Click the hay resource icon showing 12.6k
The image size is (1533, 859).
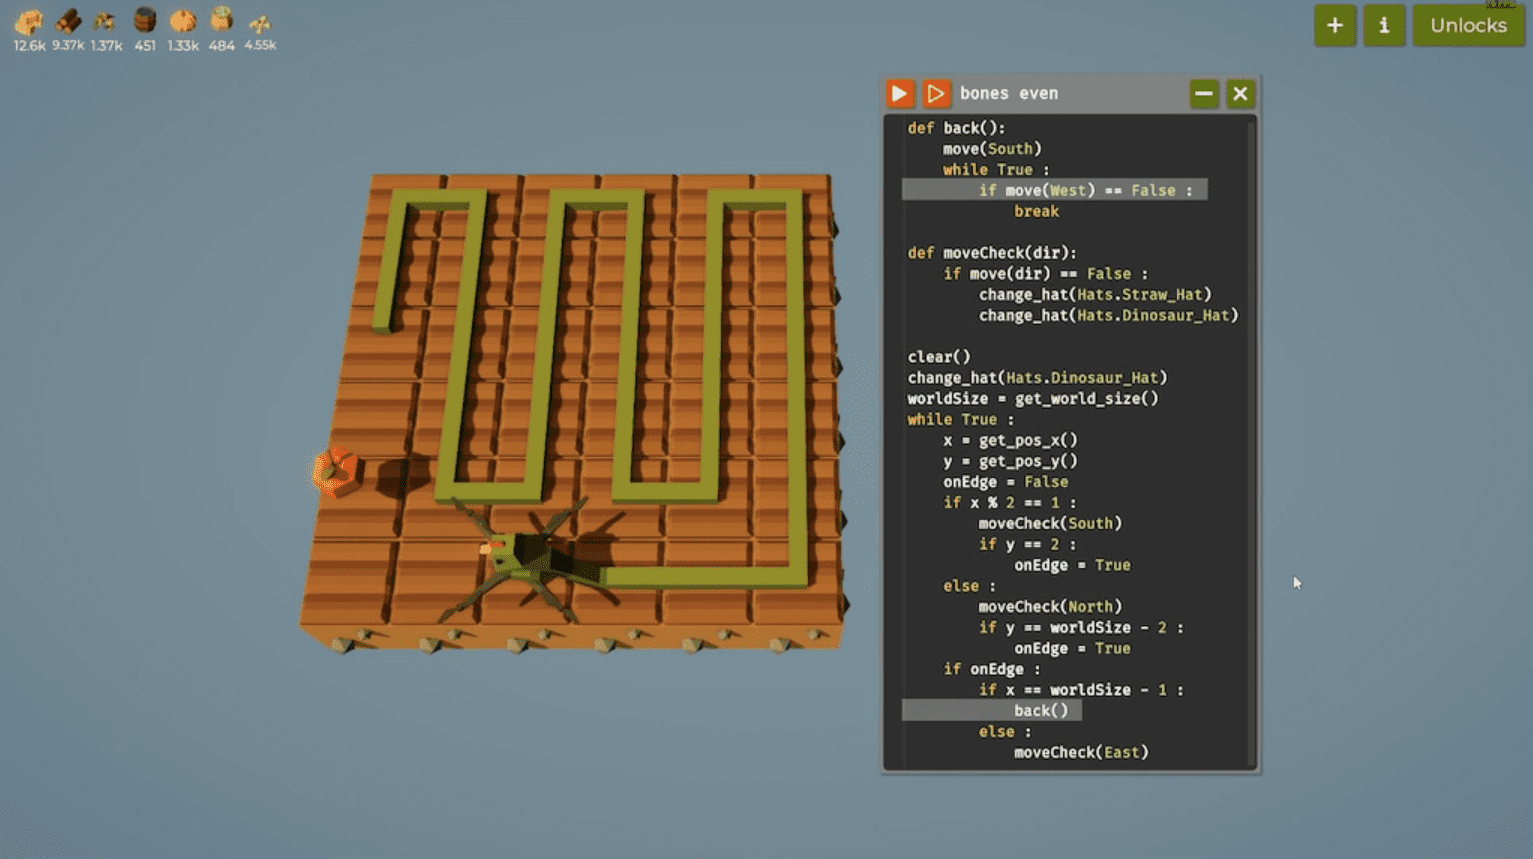click(x=29, y=21)
